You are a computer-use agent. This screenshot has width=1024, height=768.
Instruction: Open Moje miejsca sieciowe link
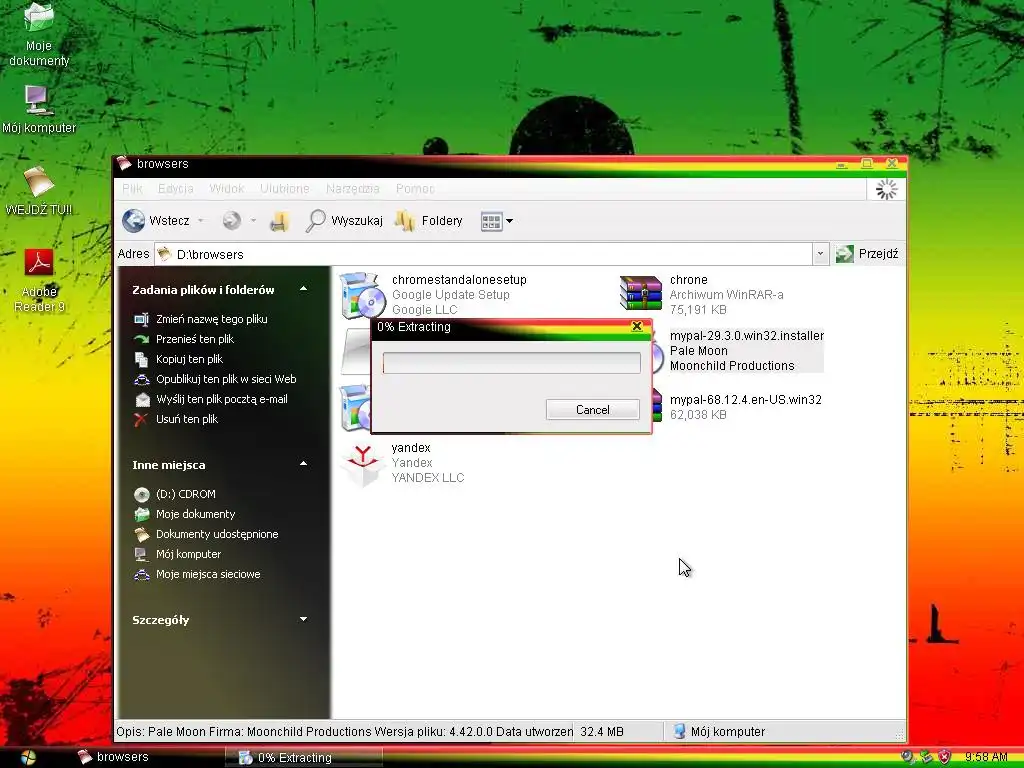click(x=208, y=574)
